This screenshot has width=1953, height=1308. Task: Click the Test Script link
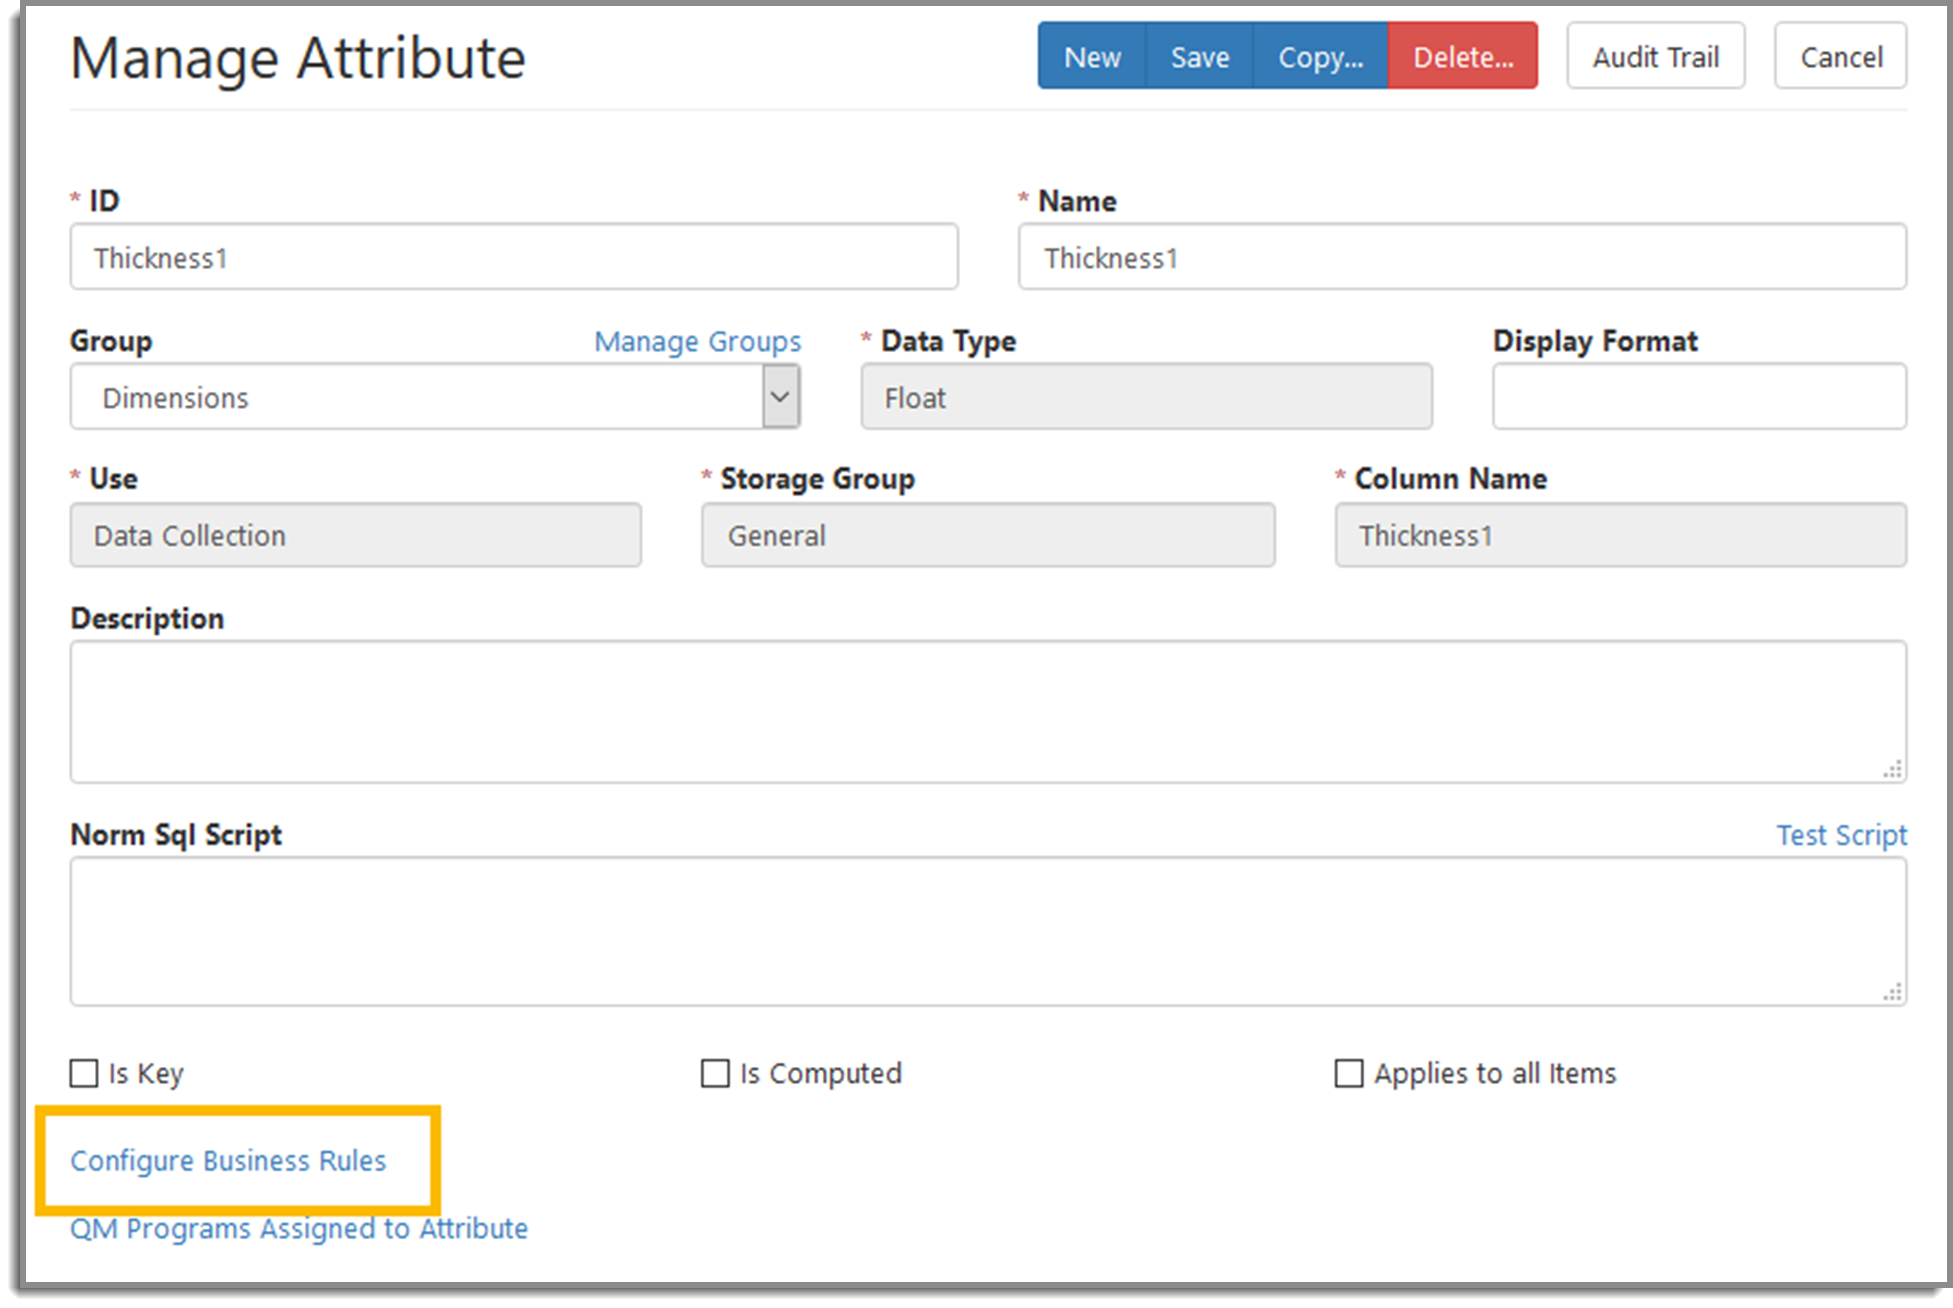(x=1841, y=835)
